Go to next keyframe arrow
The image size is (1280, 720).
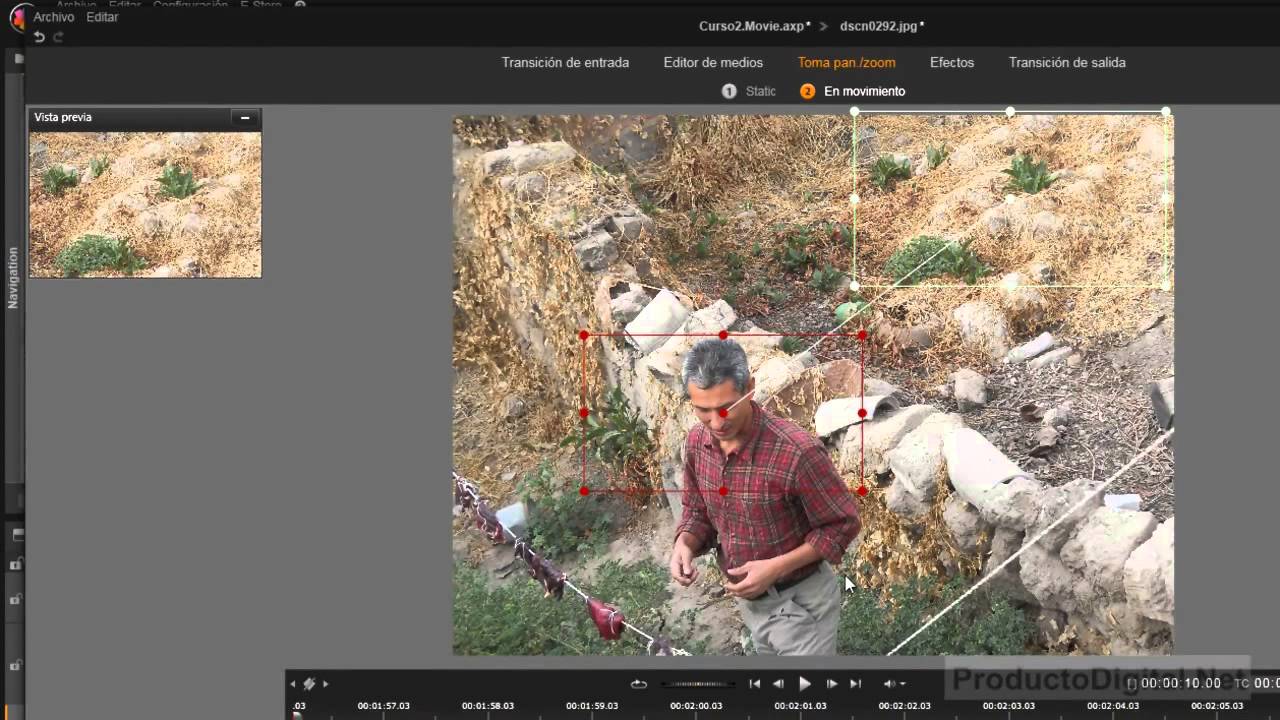click(x=325, y=684)
